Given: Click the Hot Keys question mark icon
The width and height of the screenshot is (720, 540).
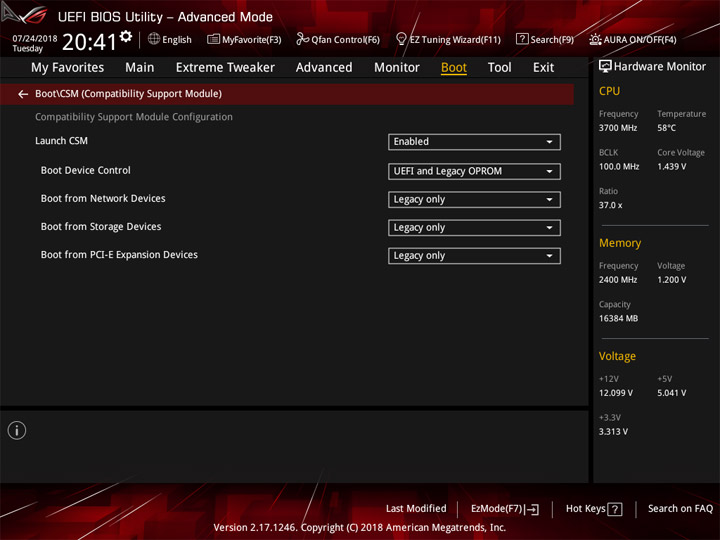Looking at the screenshot, I should coord(615,509).
